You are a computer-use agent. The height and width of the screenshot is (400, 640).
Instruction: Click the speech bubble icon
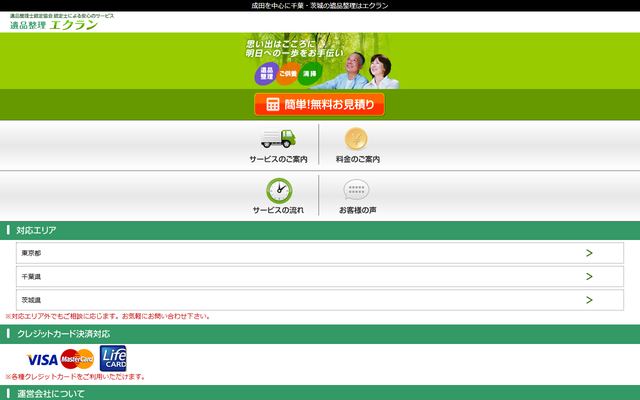point(356,190)
